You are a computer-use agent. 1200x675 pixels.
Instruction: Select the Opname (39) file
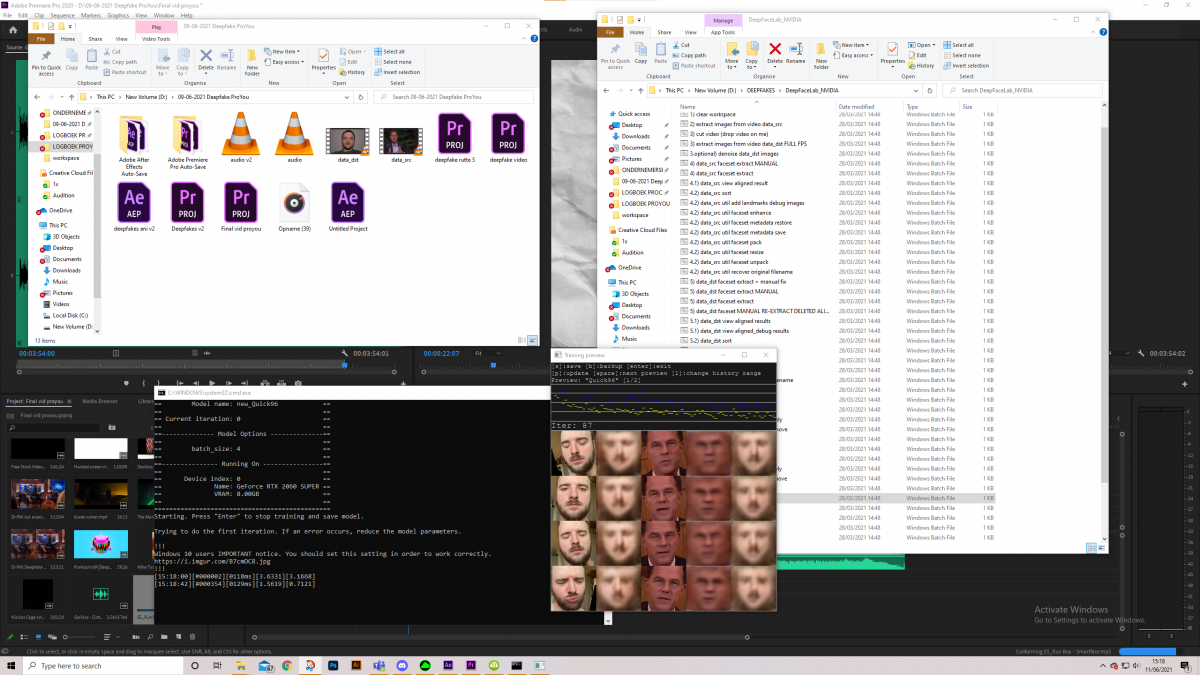[x=293, y=208]
